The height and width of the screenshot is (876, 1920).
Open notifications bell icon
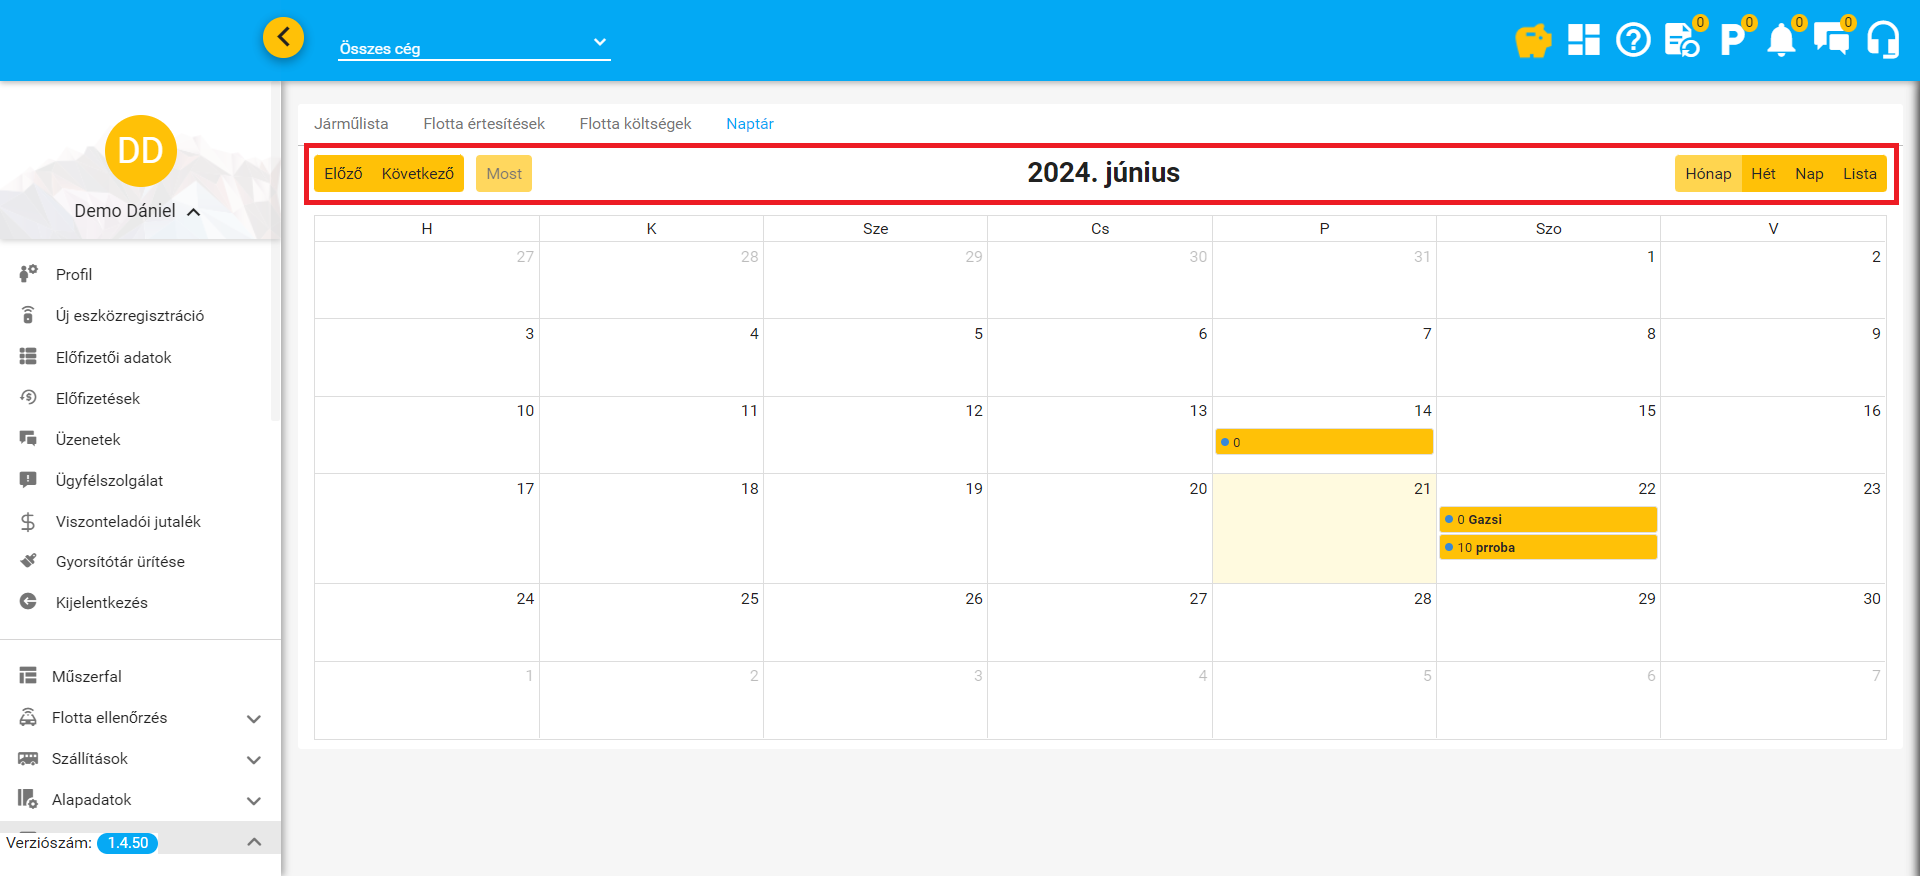click(1781, 41)
